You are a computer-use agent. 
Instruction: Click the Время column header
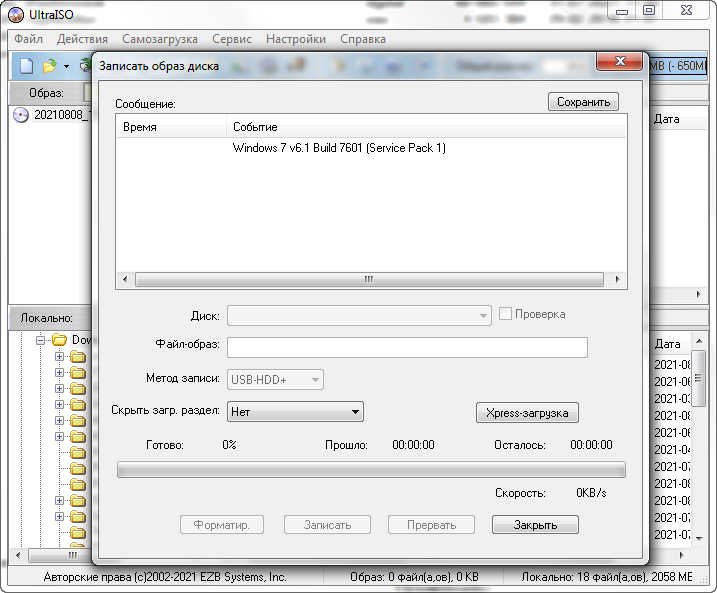coord(171,127)
